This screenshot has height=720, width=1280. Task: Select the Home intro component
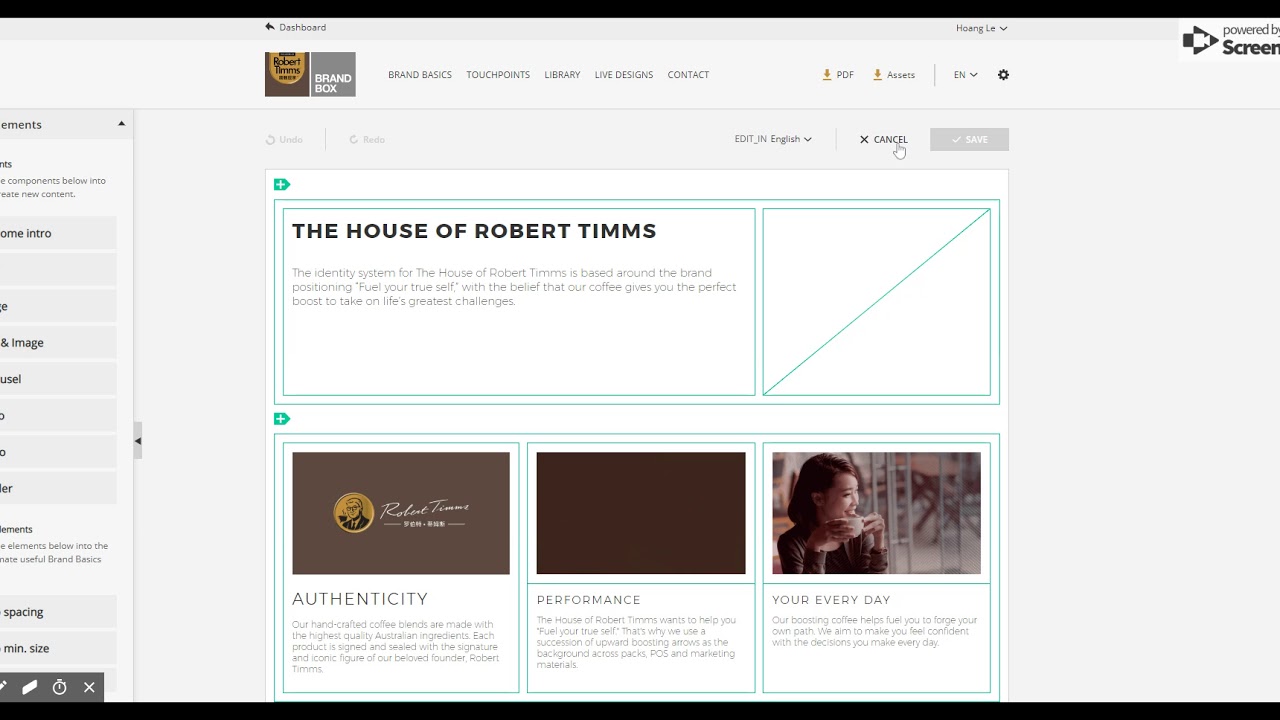[58, 233]
